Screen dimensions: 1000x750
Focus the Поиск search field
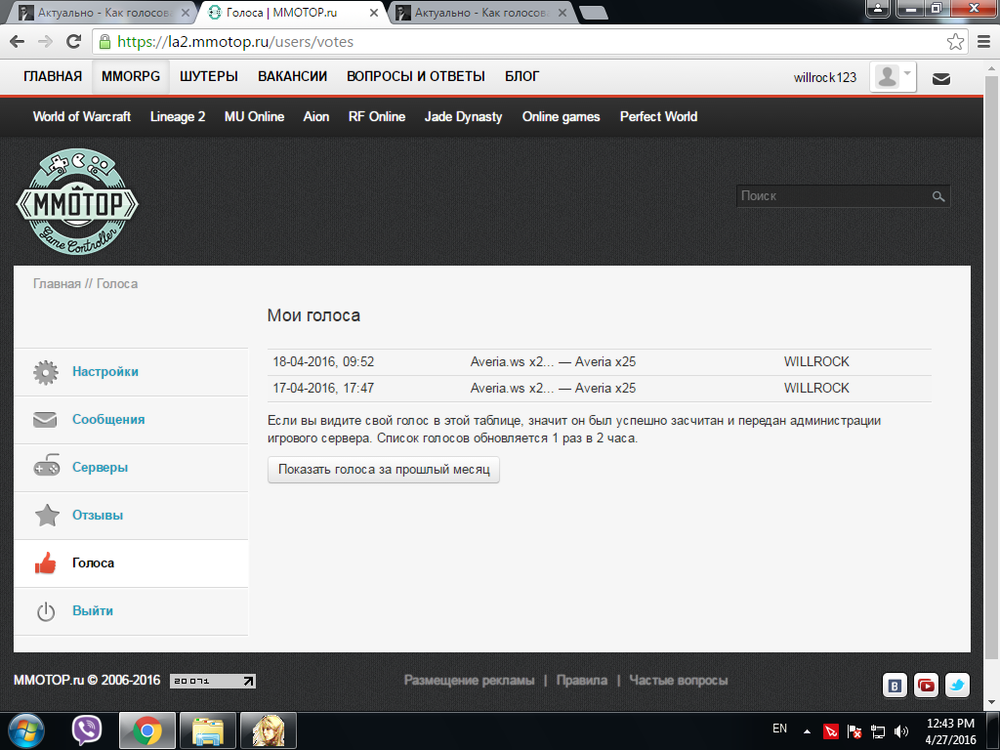(832, 197)
